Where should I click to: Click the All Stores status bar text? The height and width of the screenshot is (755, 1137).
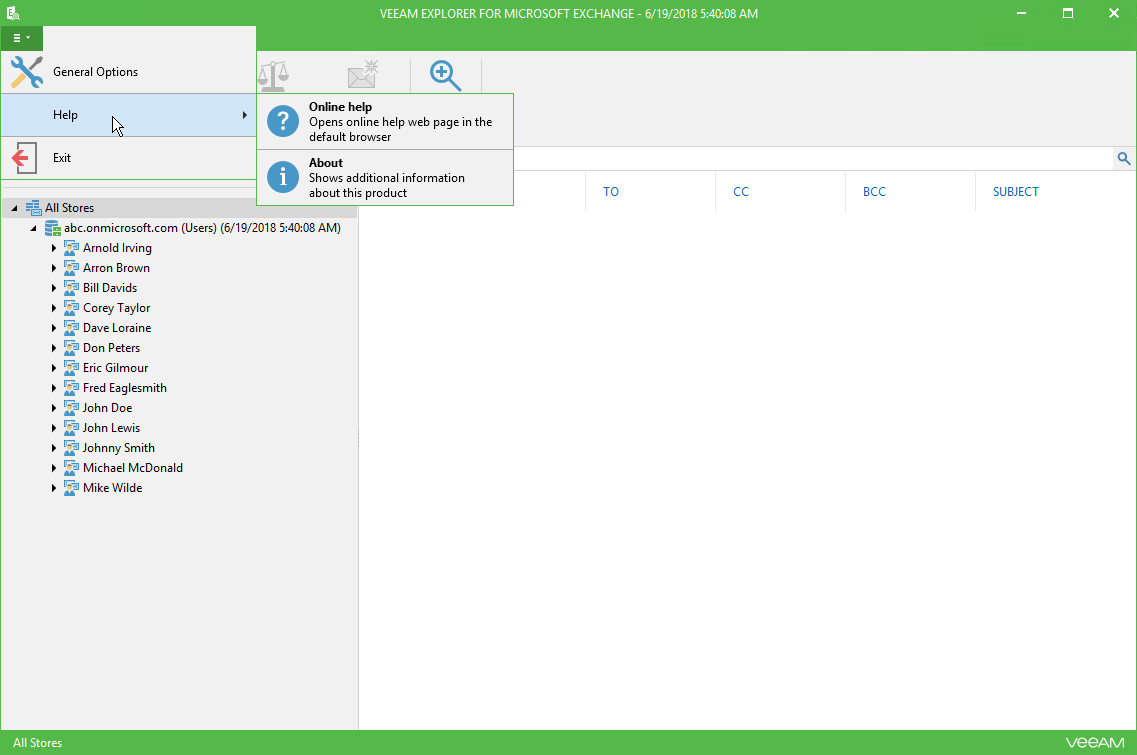[x=38, y=743]
